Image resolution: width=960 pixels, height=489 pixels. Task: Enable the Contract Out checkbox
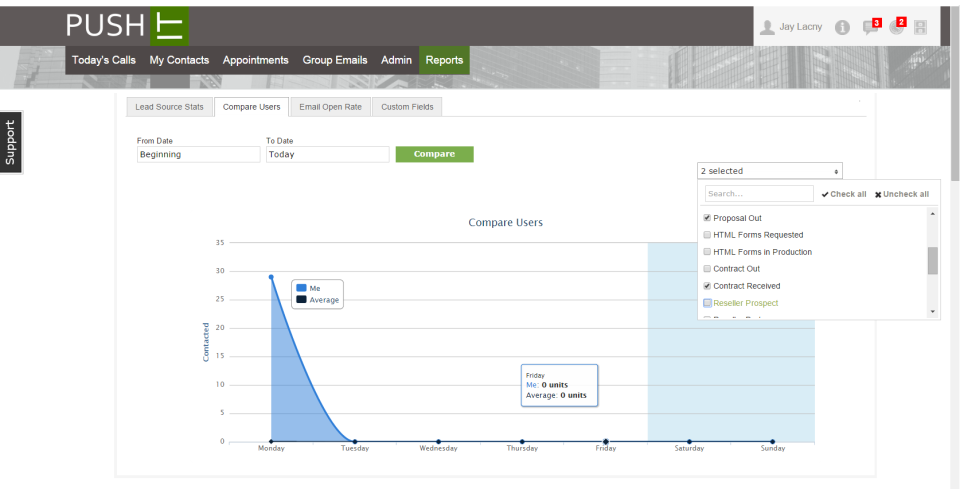(x=707, y=269)
